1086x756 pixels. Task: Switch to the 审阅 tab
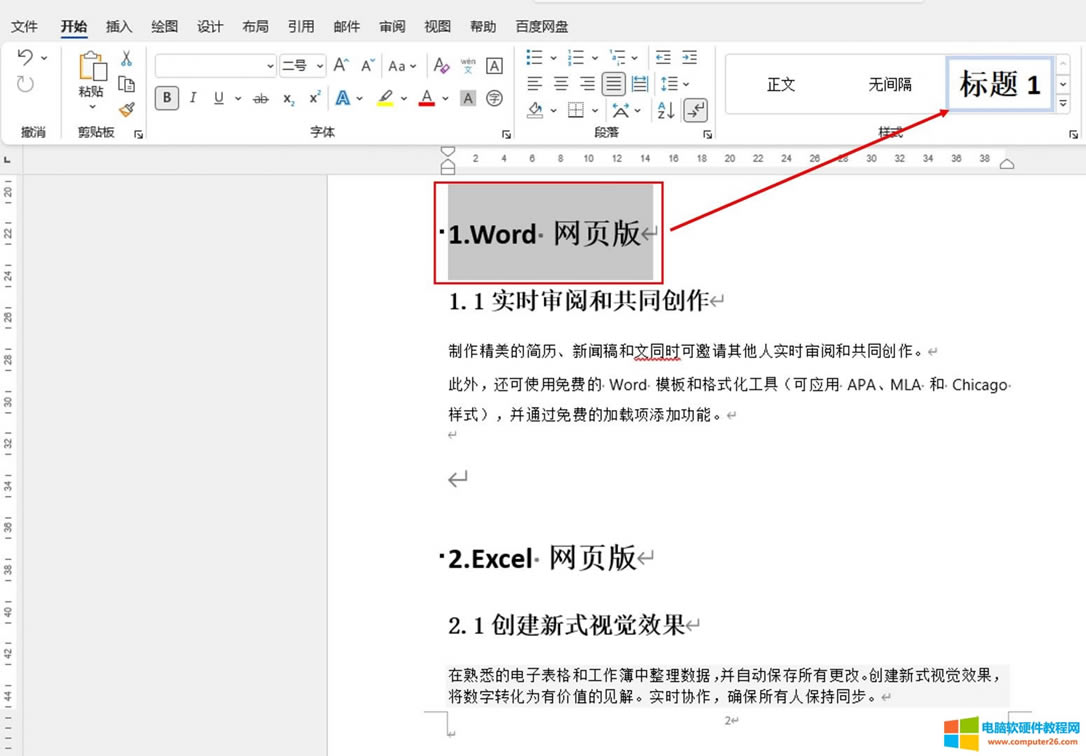tap(392, 26)
